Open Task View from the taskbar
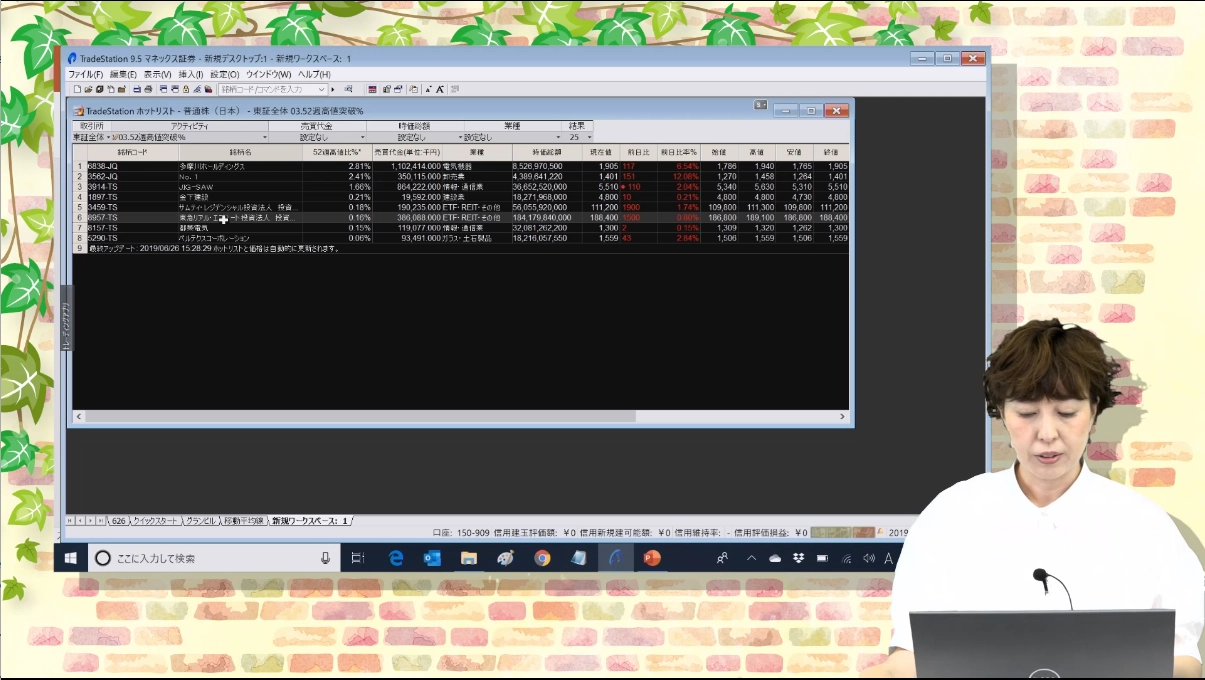Screen dimensions: 1205x680 [358, 558]
